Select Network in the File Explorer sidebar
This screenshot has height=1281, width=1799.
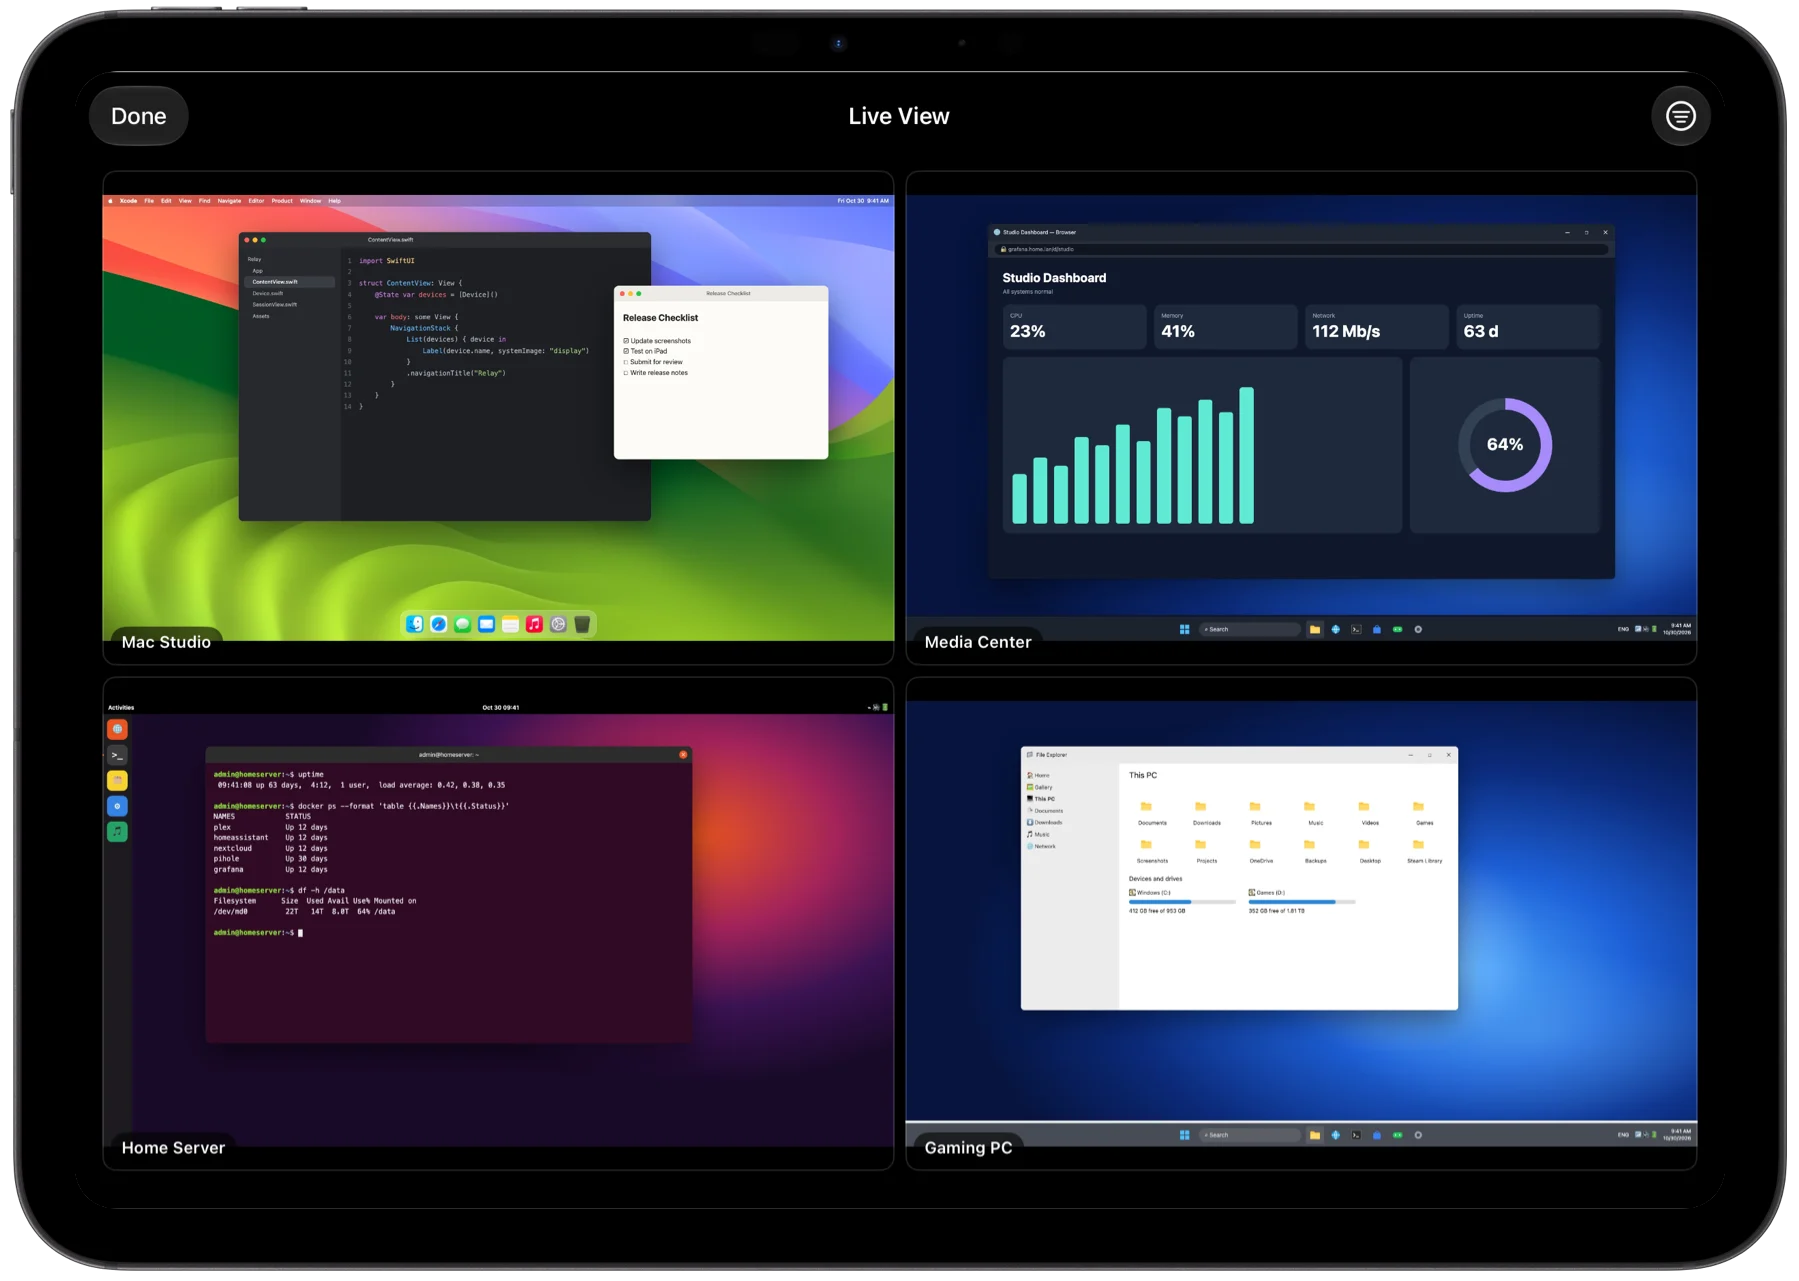point(1041,846)
